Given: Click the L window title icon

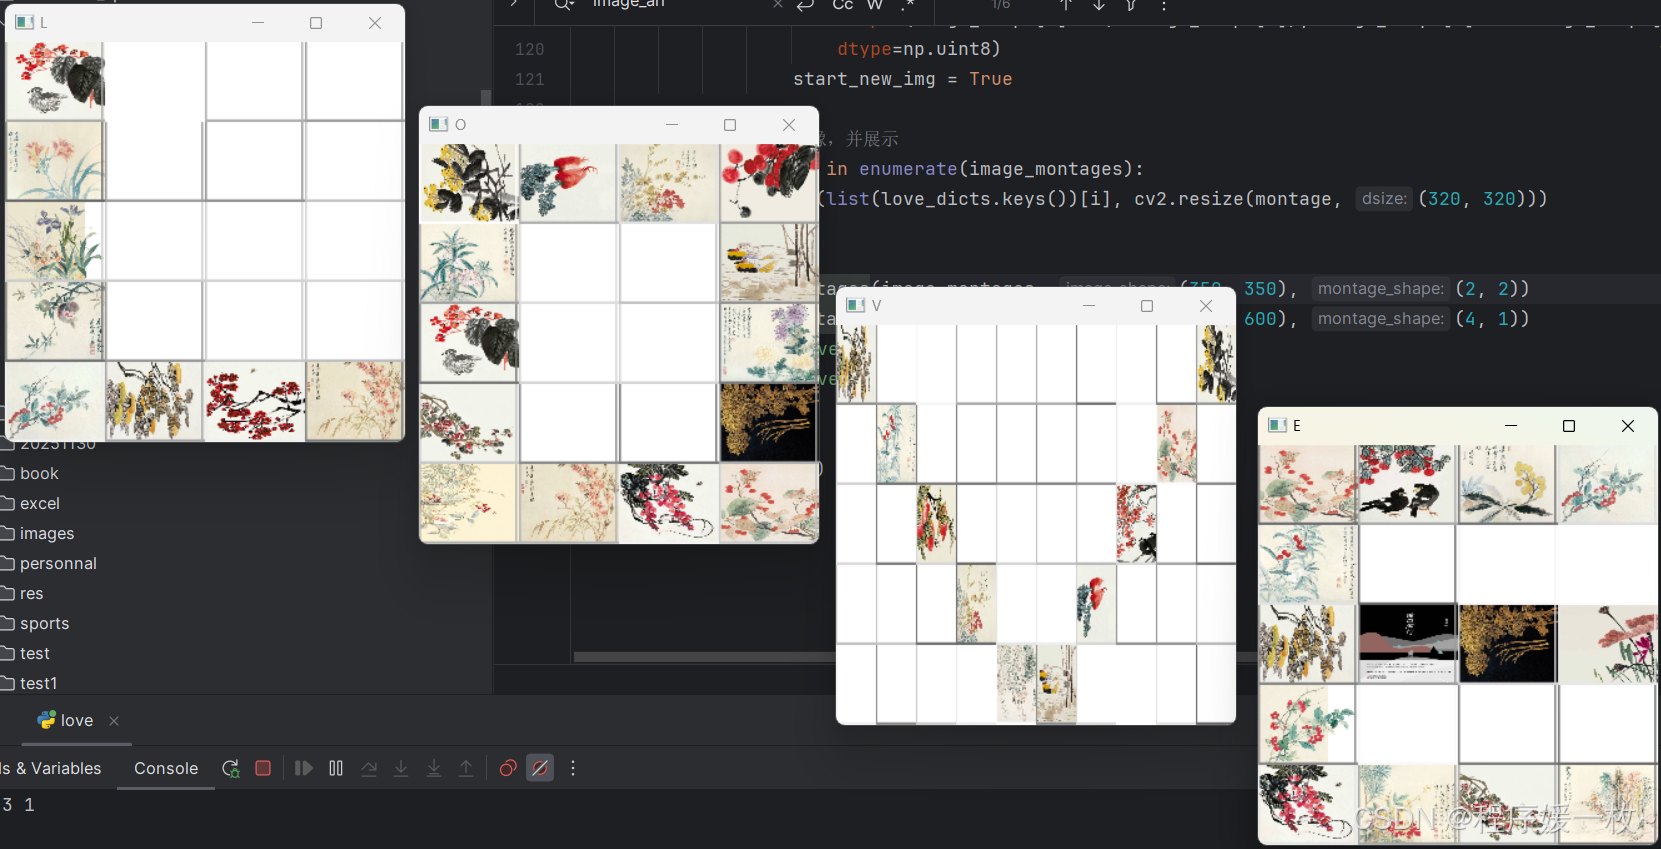Looking at the screenshot, I should (x=25, y=22).
